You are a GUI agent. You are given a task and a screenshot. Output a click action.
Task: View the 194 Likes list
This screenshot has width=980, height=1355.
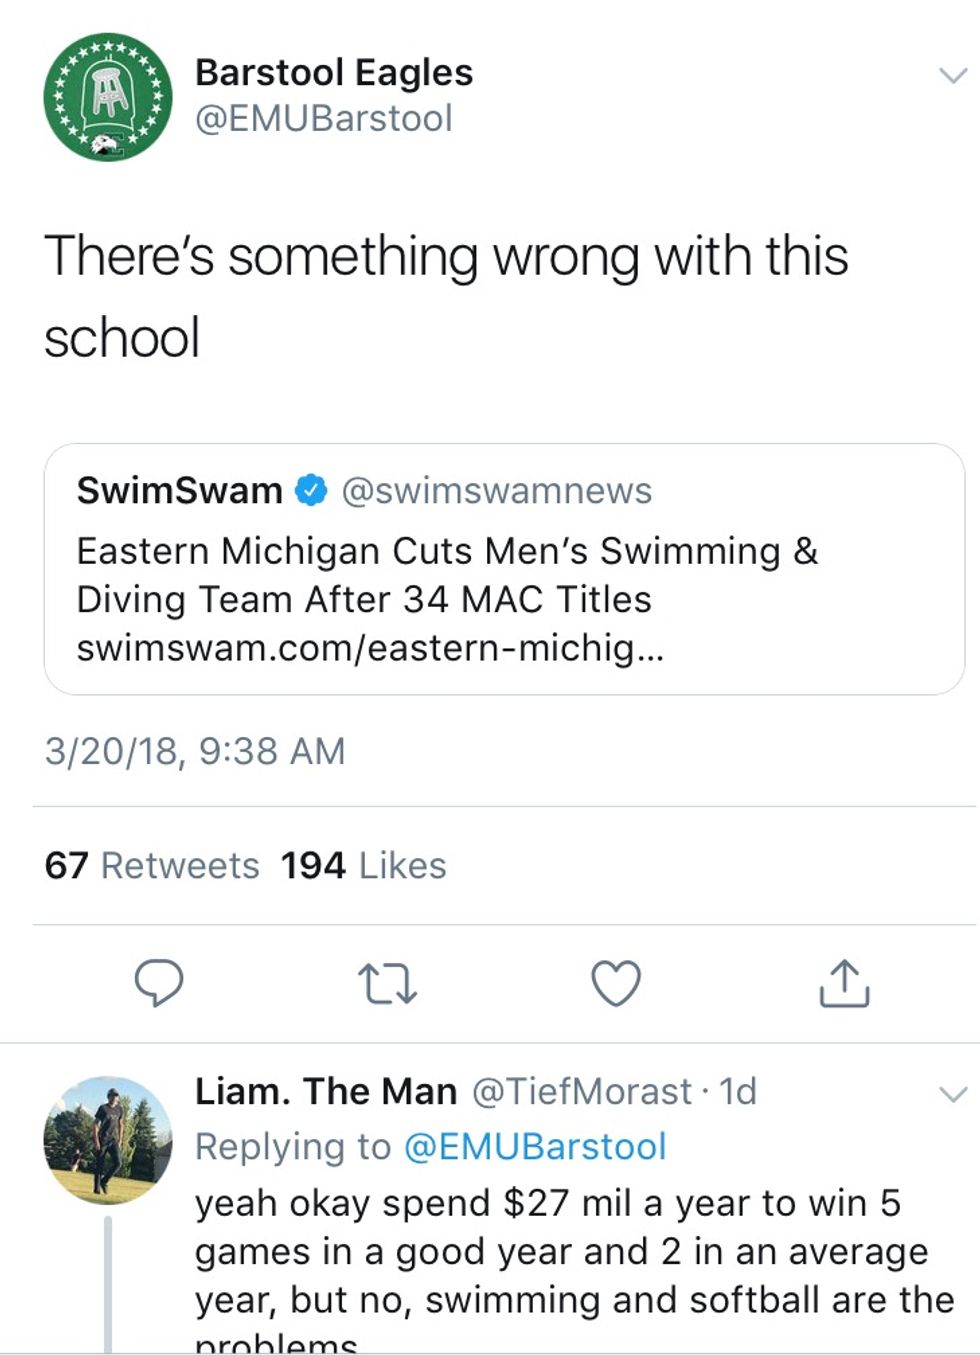tap(363, 866)
